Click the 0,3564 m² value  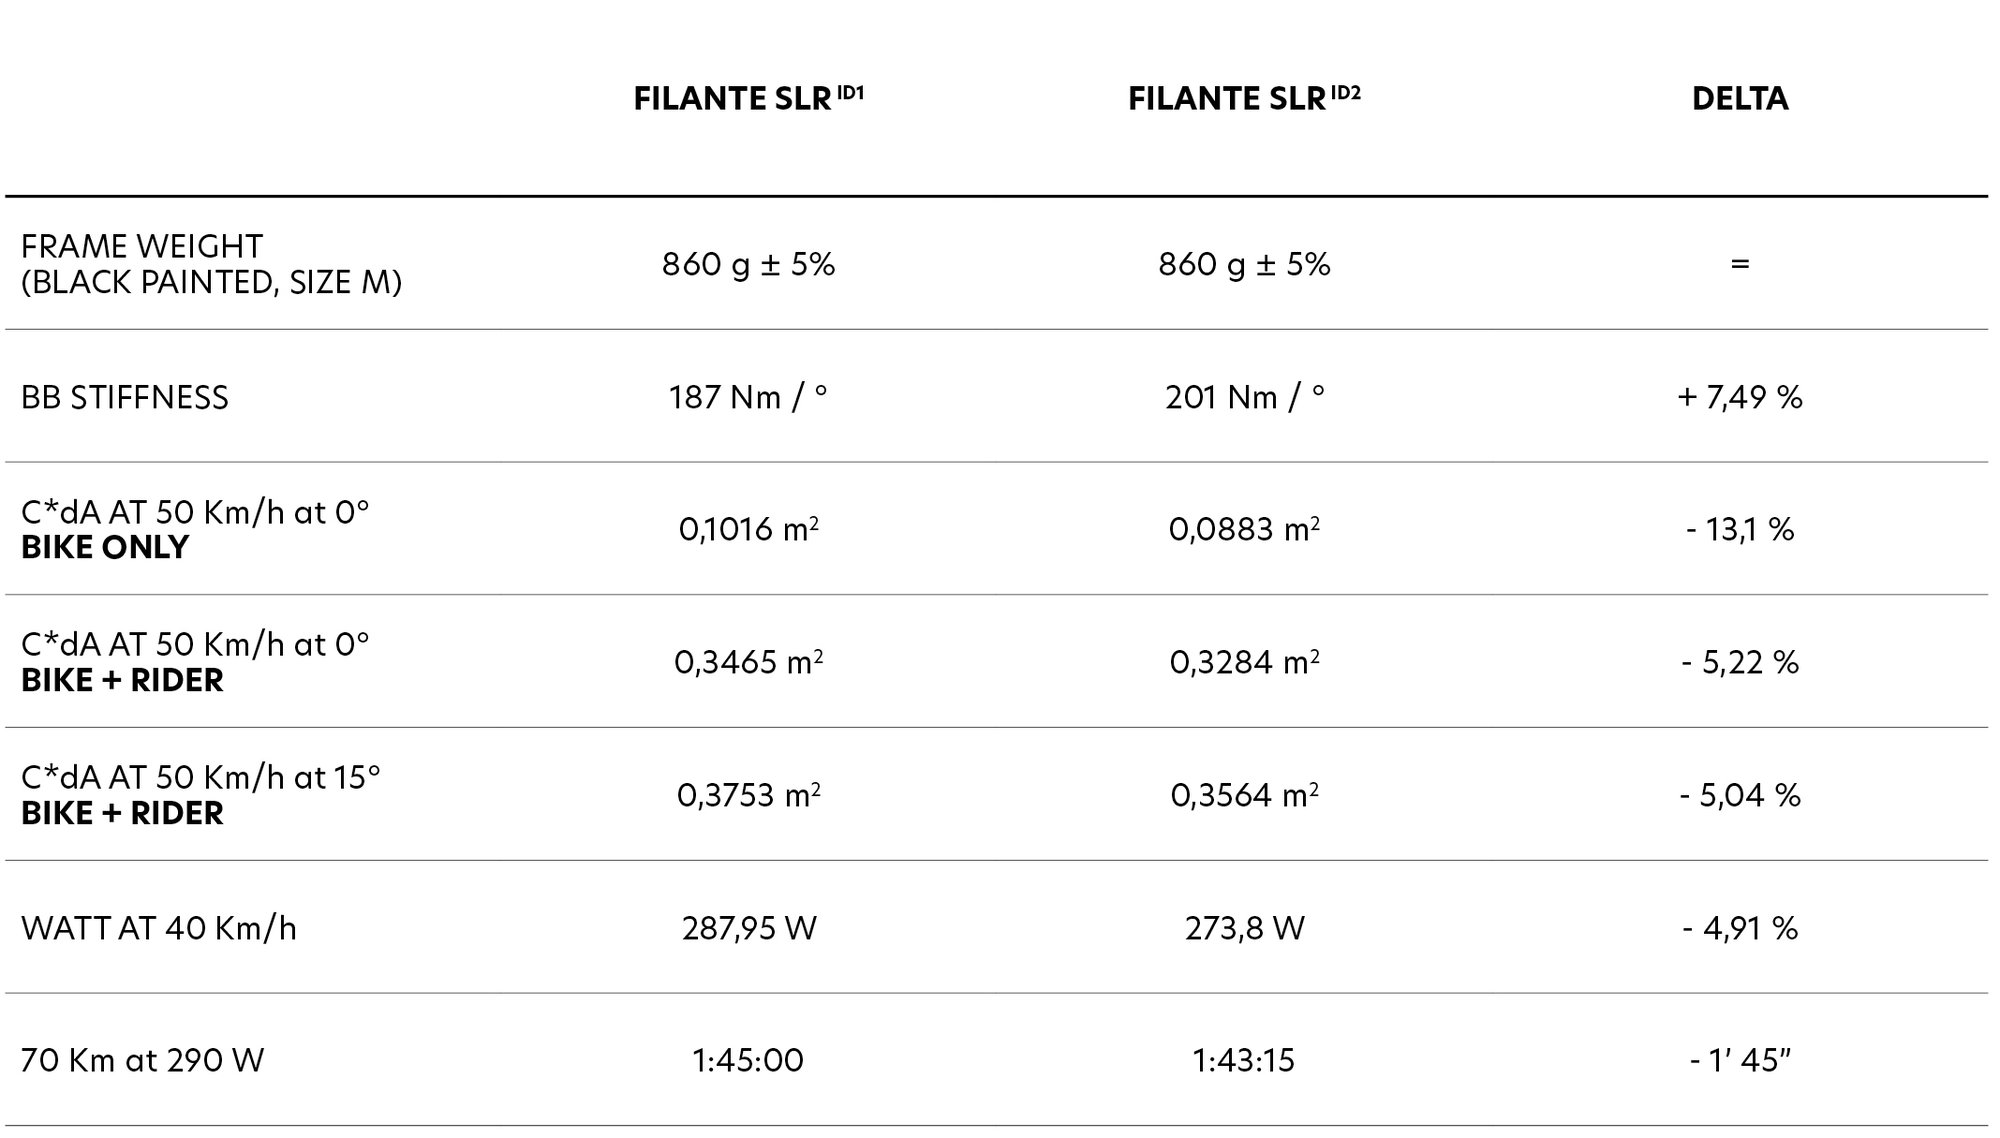[x=1244, y=795]
